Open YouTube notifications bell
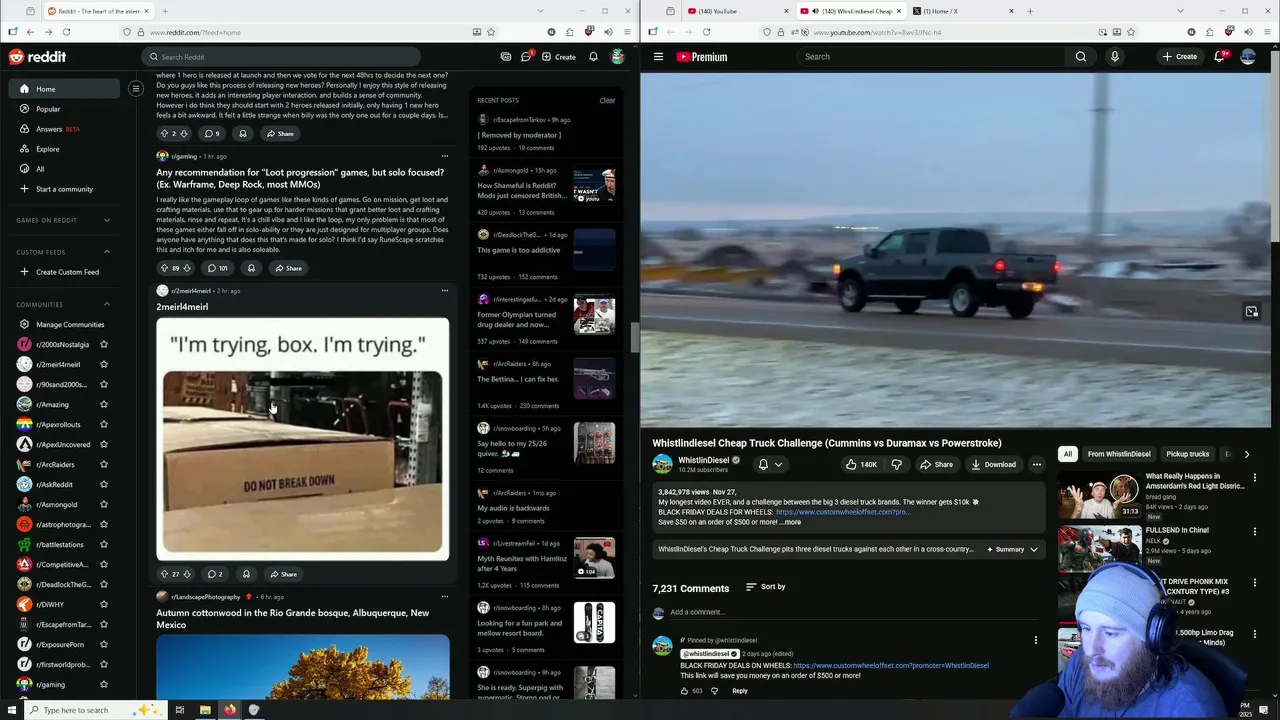1280x720 pixels. (1219, 57)
